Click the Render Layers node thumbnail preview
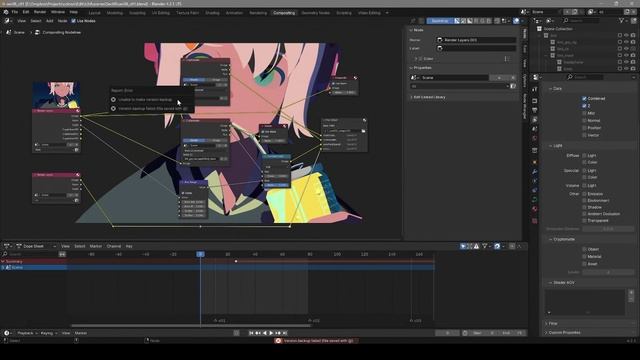Screen dimensions: 640x360 pyautogui.click(x=56, y=95)
